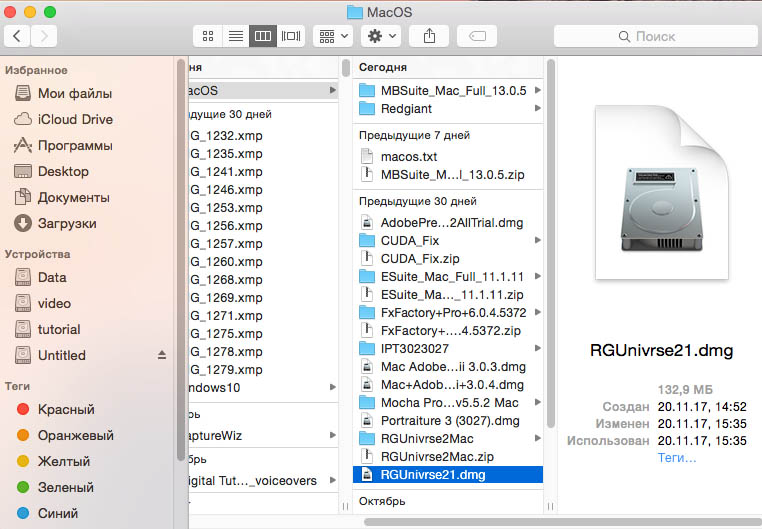Expand the ESuite_Mac_Full_11.1.11 folder arrow
762x529 pixels.
(x=537, y=276)
